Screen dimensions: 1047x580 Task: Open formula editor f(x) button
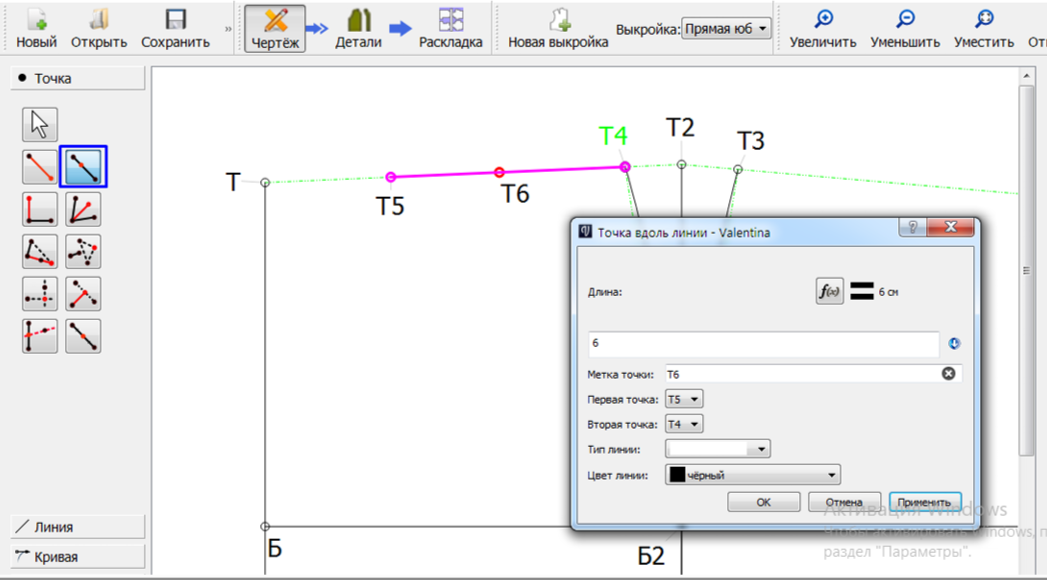click(829, 291)
